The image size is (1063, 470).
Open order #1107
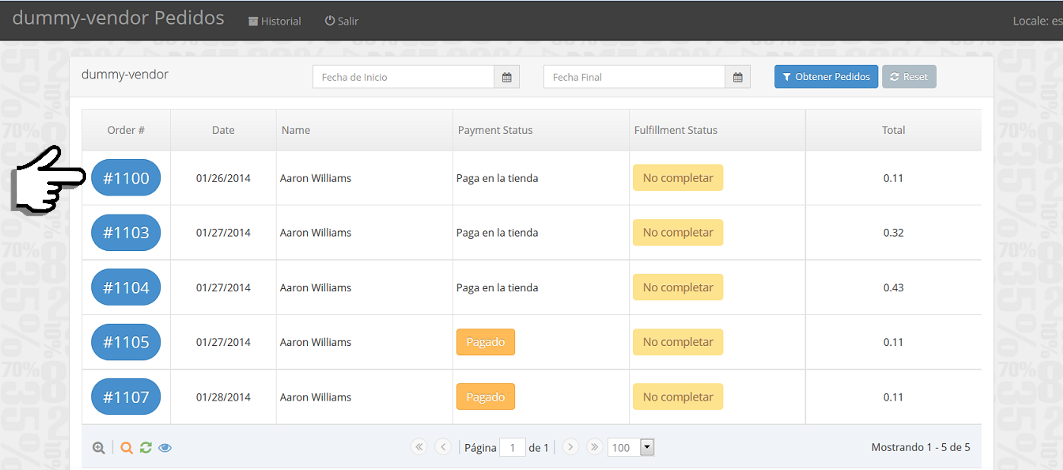[126, 397]
